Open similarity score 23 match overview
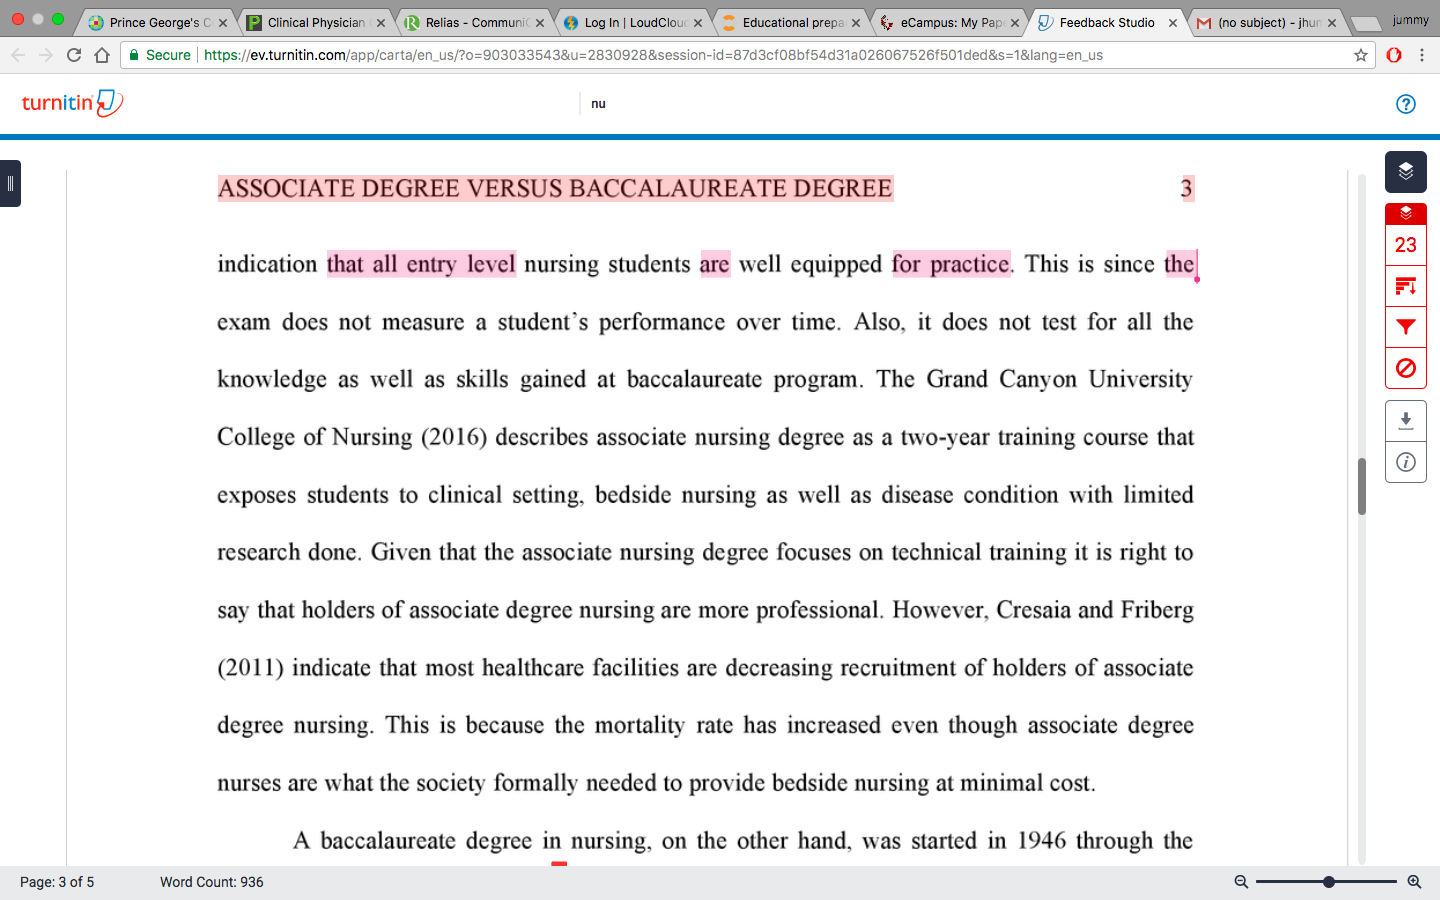 click(x=1405, y=245)
